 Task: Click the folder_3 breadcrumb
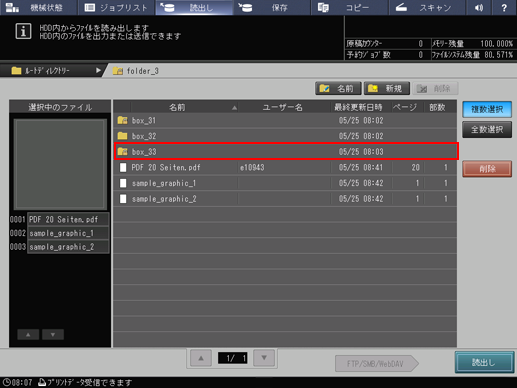136,71
